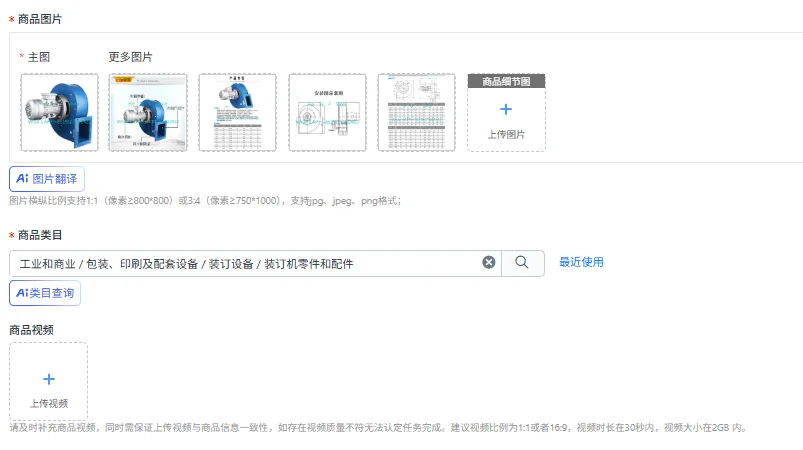The height and width of the screenshot is (450, 803).
Task: Click the video requirement hint text mentioning 2GB
Action: click(379, 427)
